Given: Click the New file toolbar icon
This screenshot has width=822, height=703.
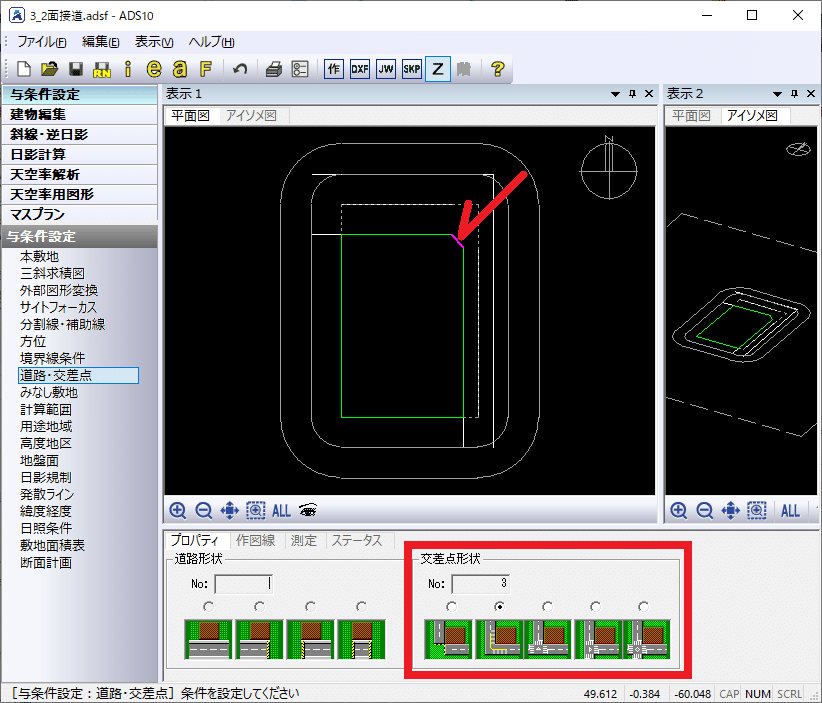Looking at the screenshot, I should tap(24, 69).
